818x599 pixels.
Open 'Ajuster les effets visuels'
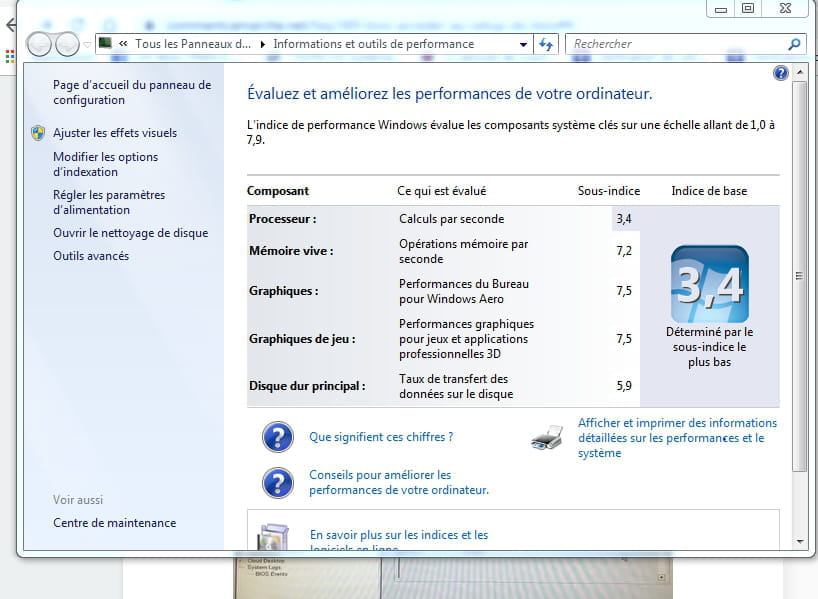coord(115,133)
